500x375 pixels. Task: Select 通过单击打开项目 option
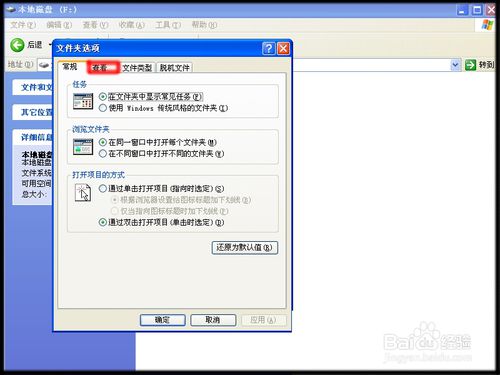pyautogui.click(x=162, y=189)
